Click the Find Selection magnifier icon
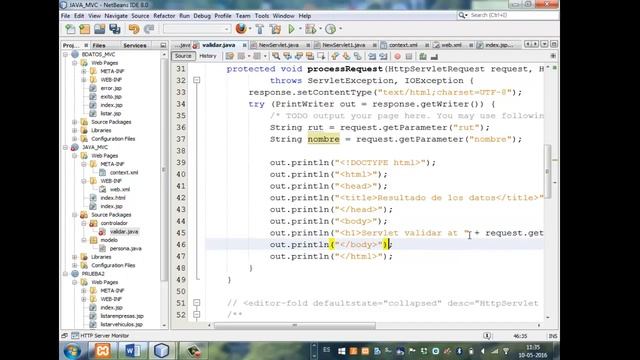 (276, 56)
